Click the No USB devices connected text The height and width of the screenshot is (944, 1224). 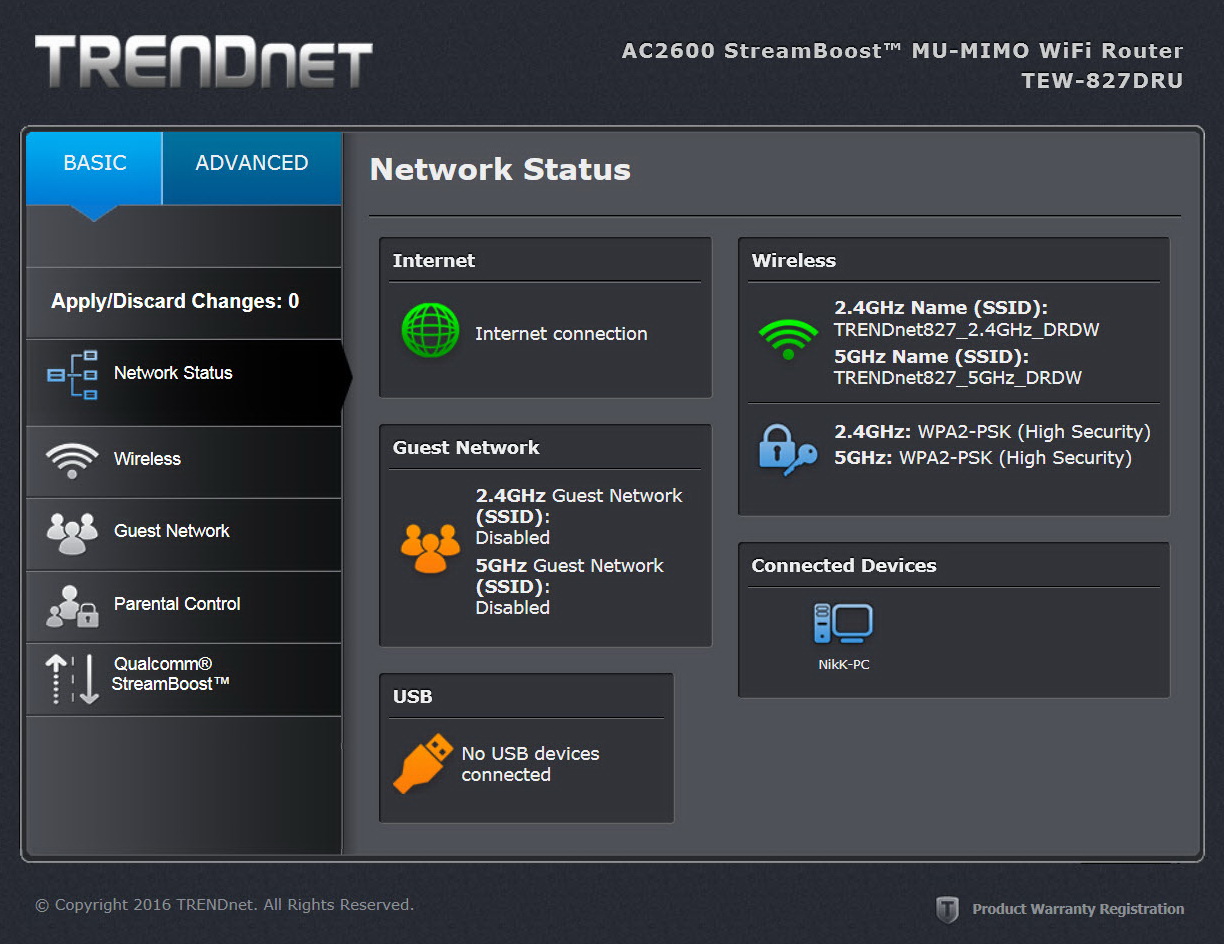(530, 764)
